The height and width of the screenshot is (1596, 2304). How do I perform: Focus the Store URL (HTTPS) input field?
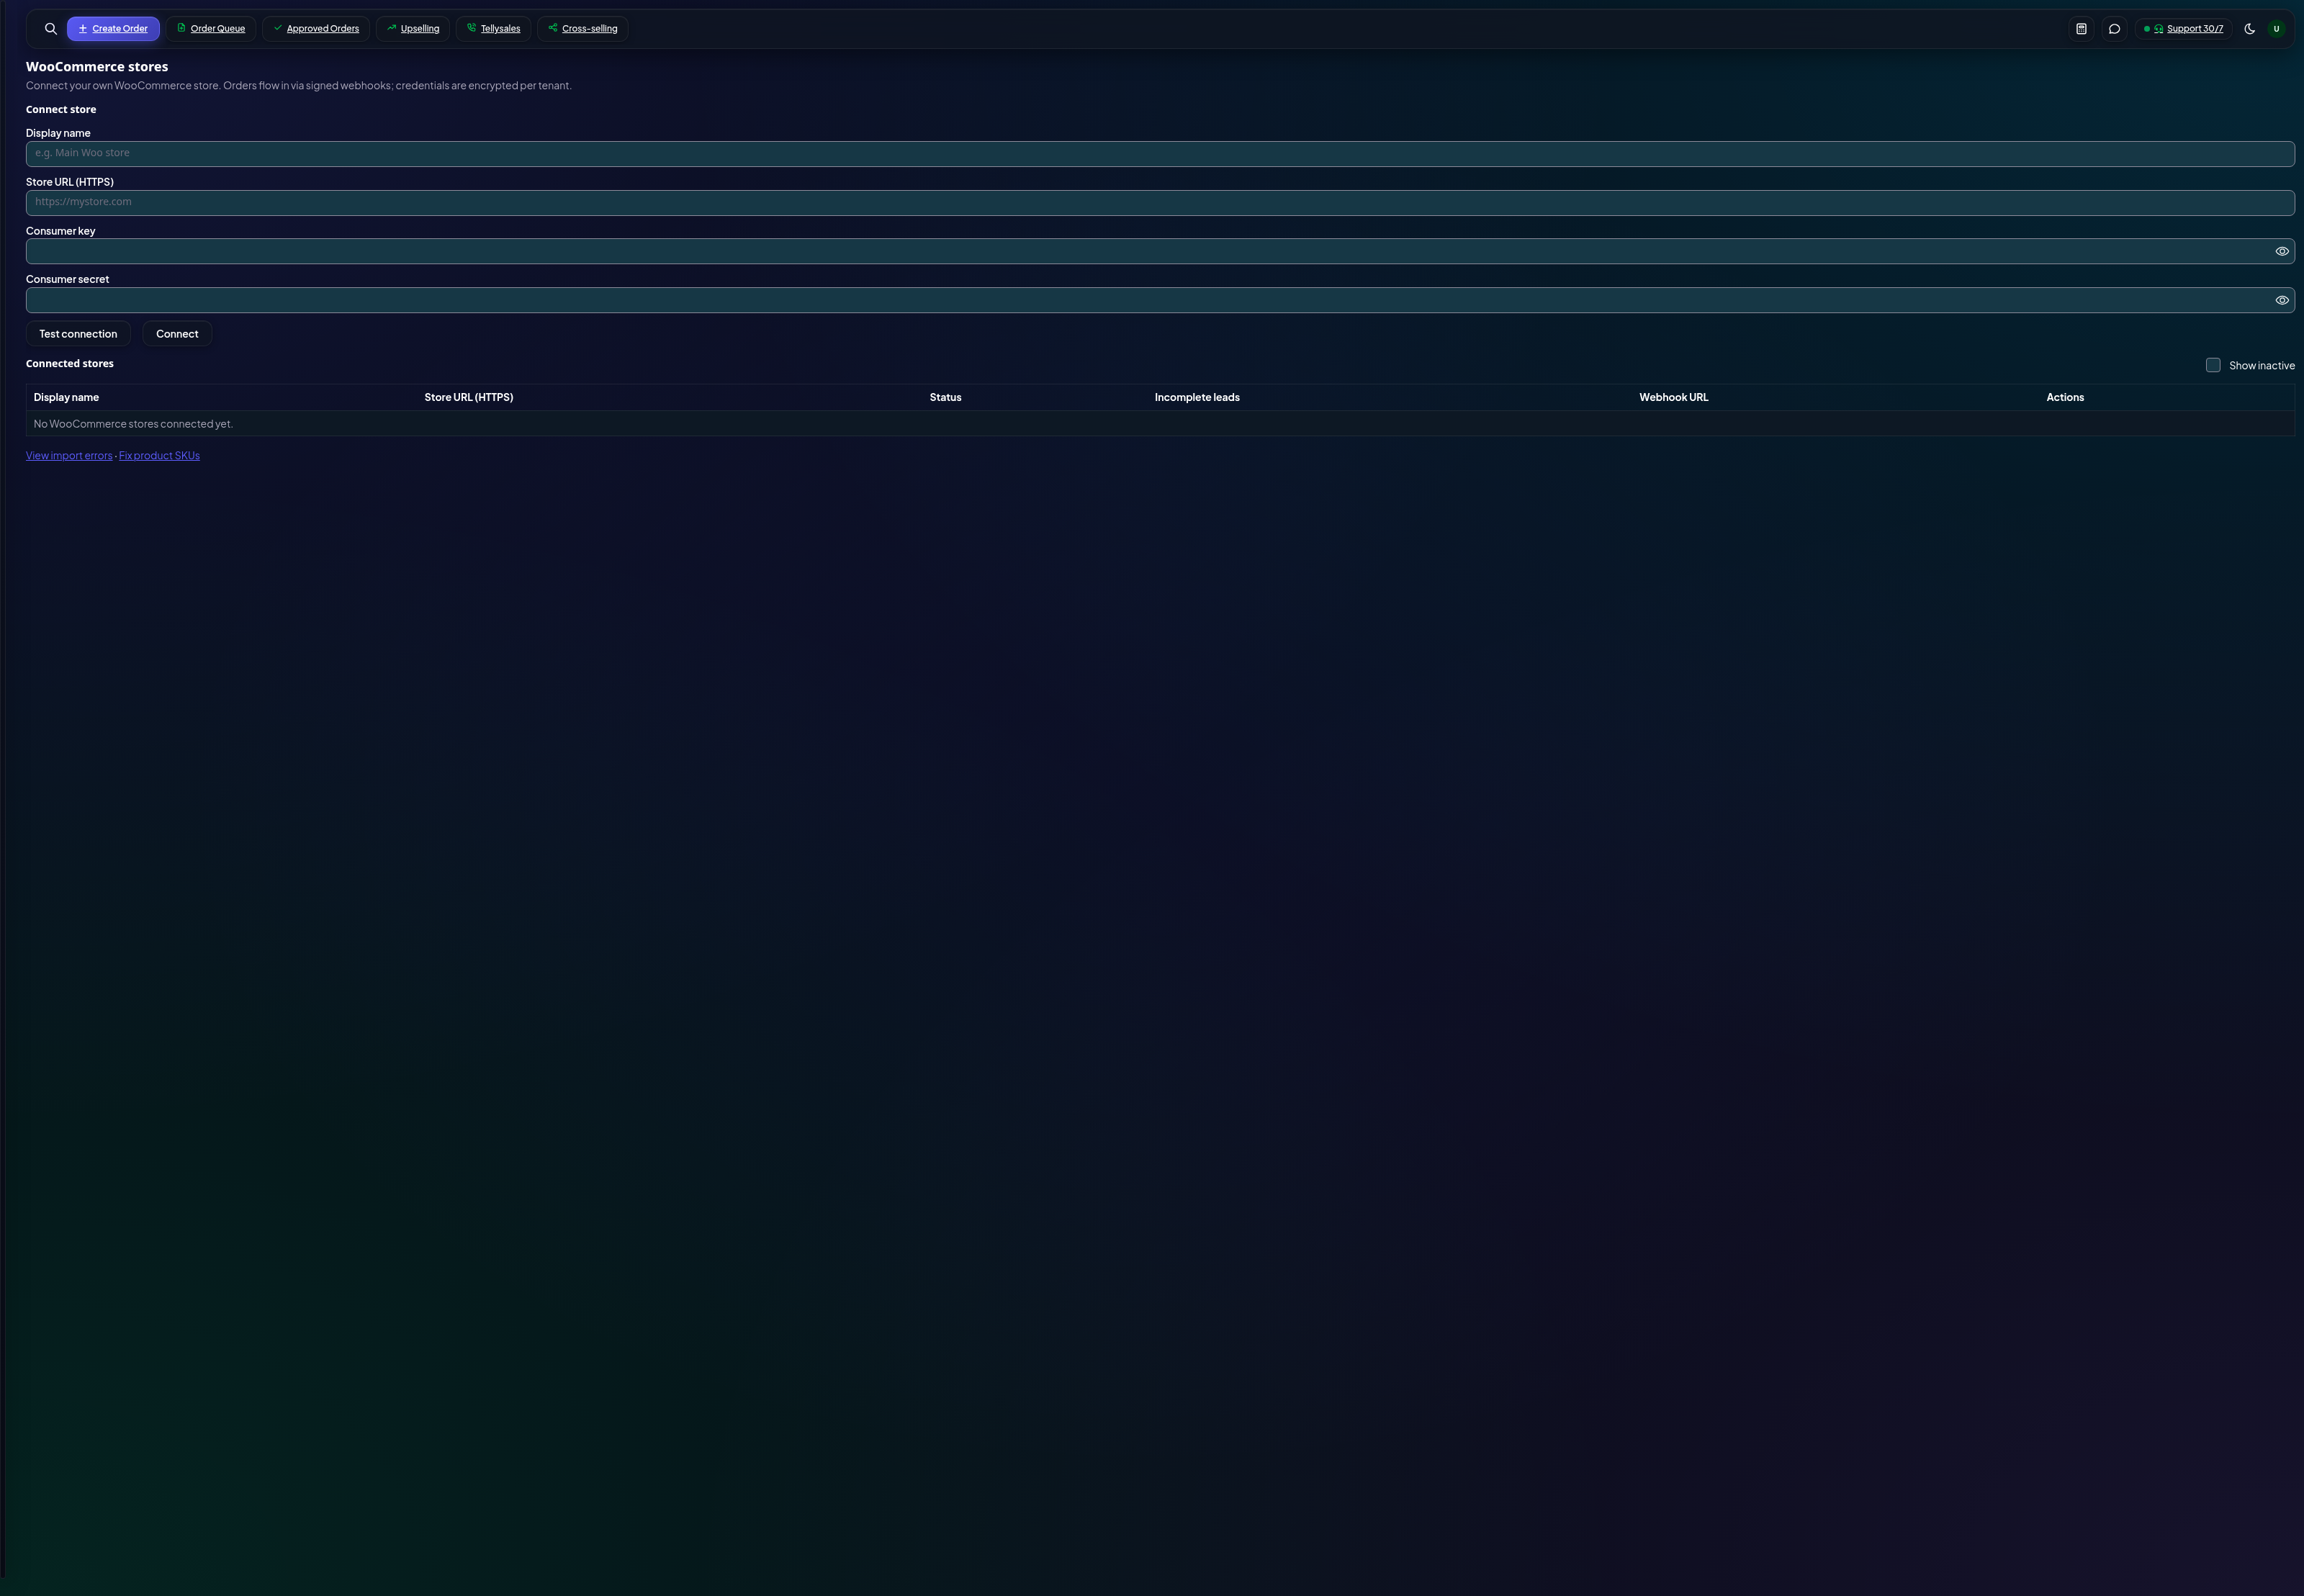pos(1160,203)
